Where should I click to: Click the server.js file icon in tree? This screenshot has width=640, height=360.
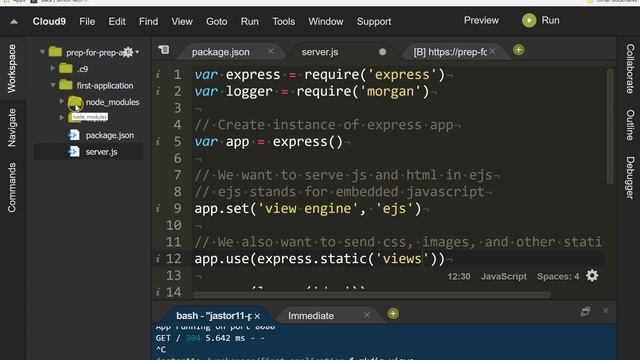(74, 151)
